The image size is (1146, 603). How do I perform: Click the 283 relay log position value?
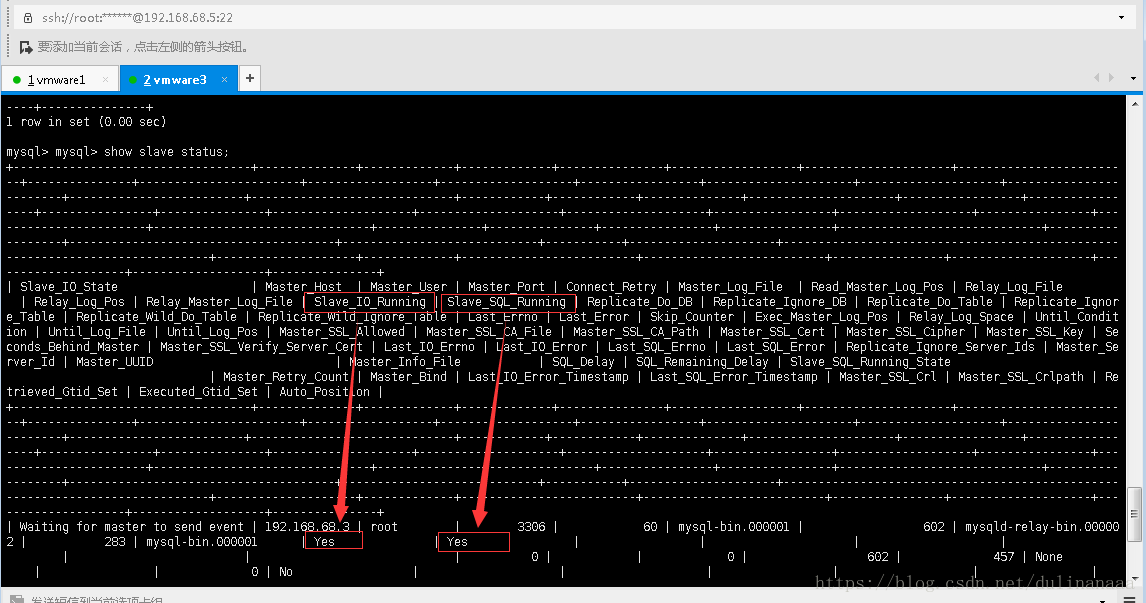tap(115, 542)
